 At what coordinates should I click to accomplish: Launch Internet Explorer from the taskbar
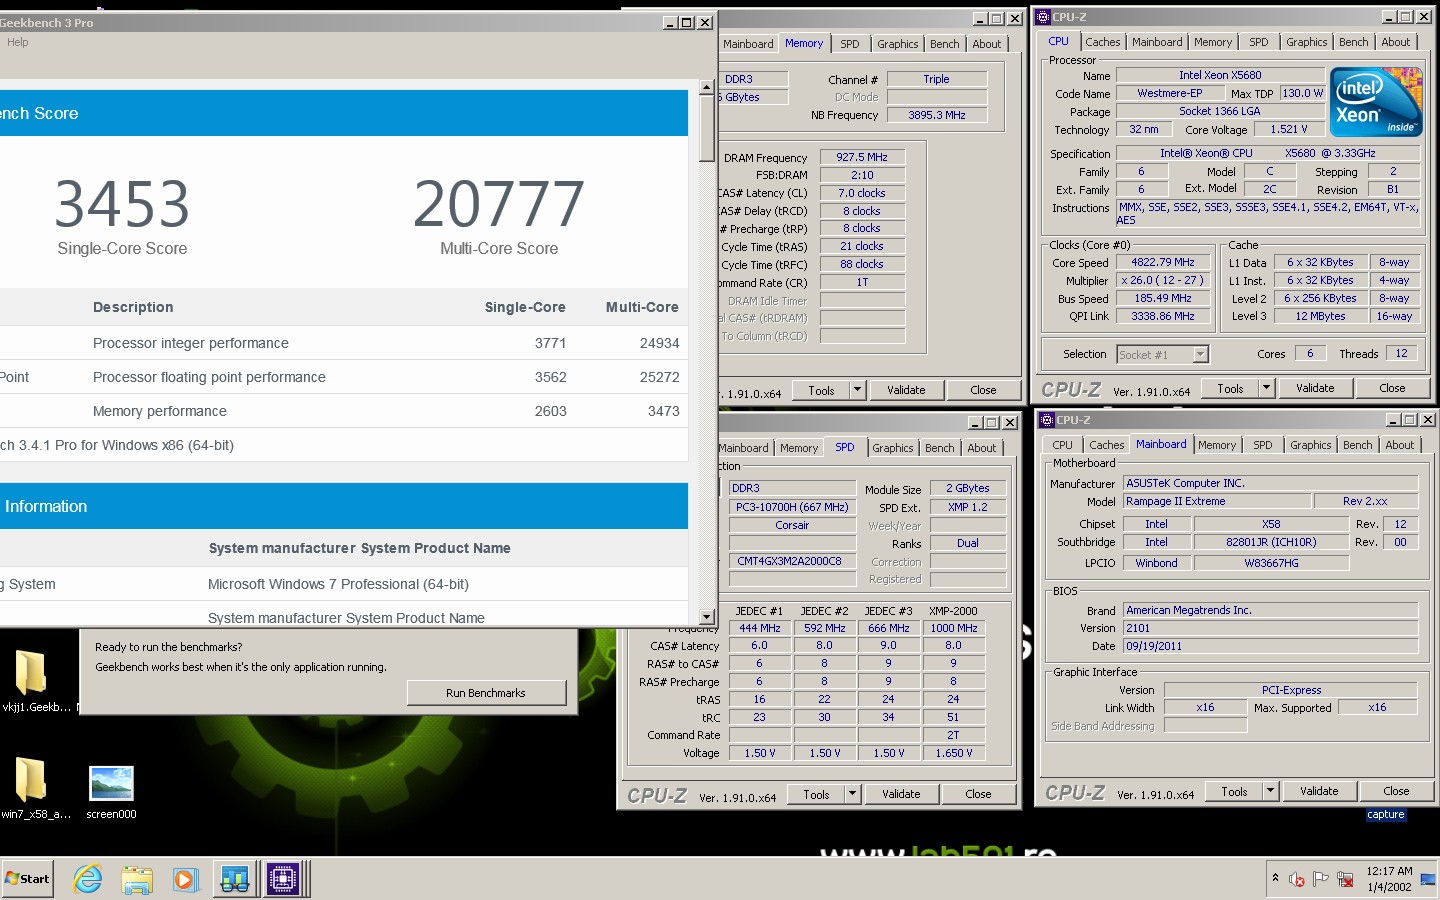tap(88, 879)
